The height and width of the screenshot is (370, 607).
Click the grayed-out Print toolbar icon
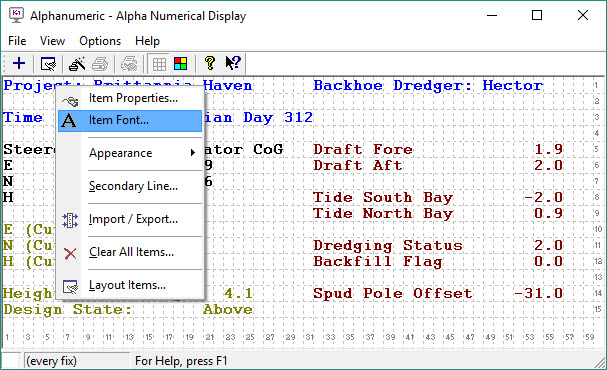100,63
